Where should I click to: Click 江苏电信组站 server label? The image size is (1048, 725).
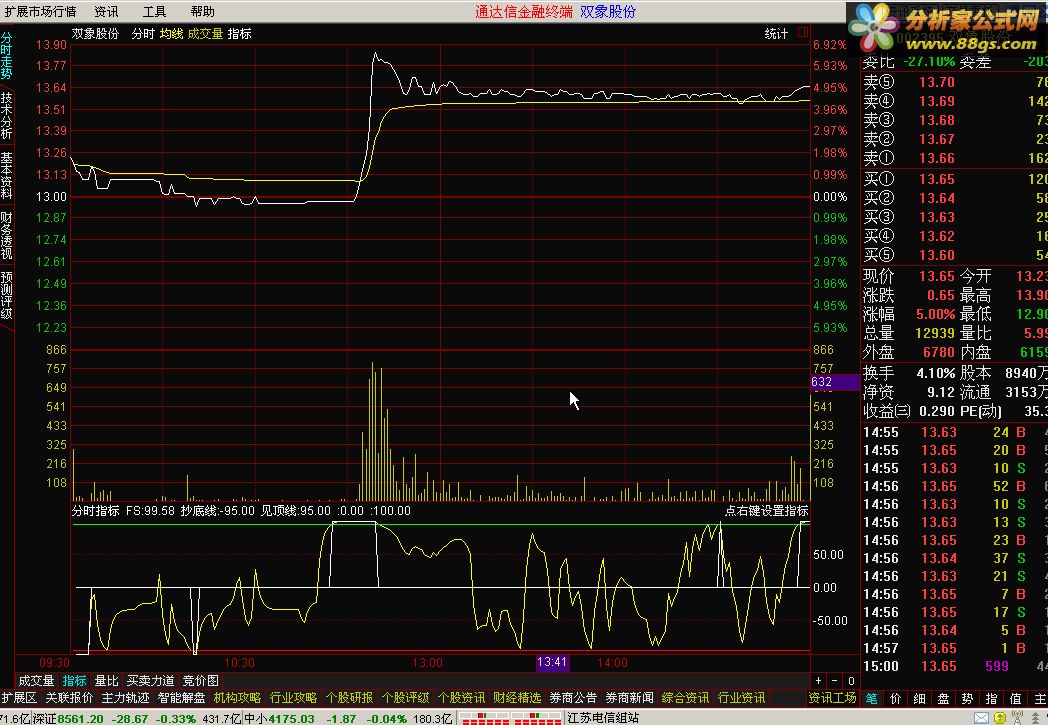(x=603, y=718)
